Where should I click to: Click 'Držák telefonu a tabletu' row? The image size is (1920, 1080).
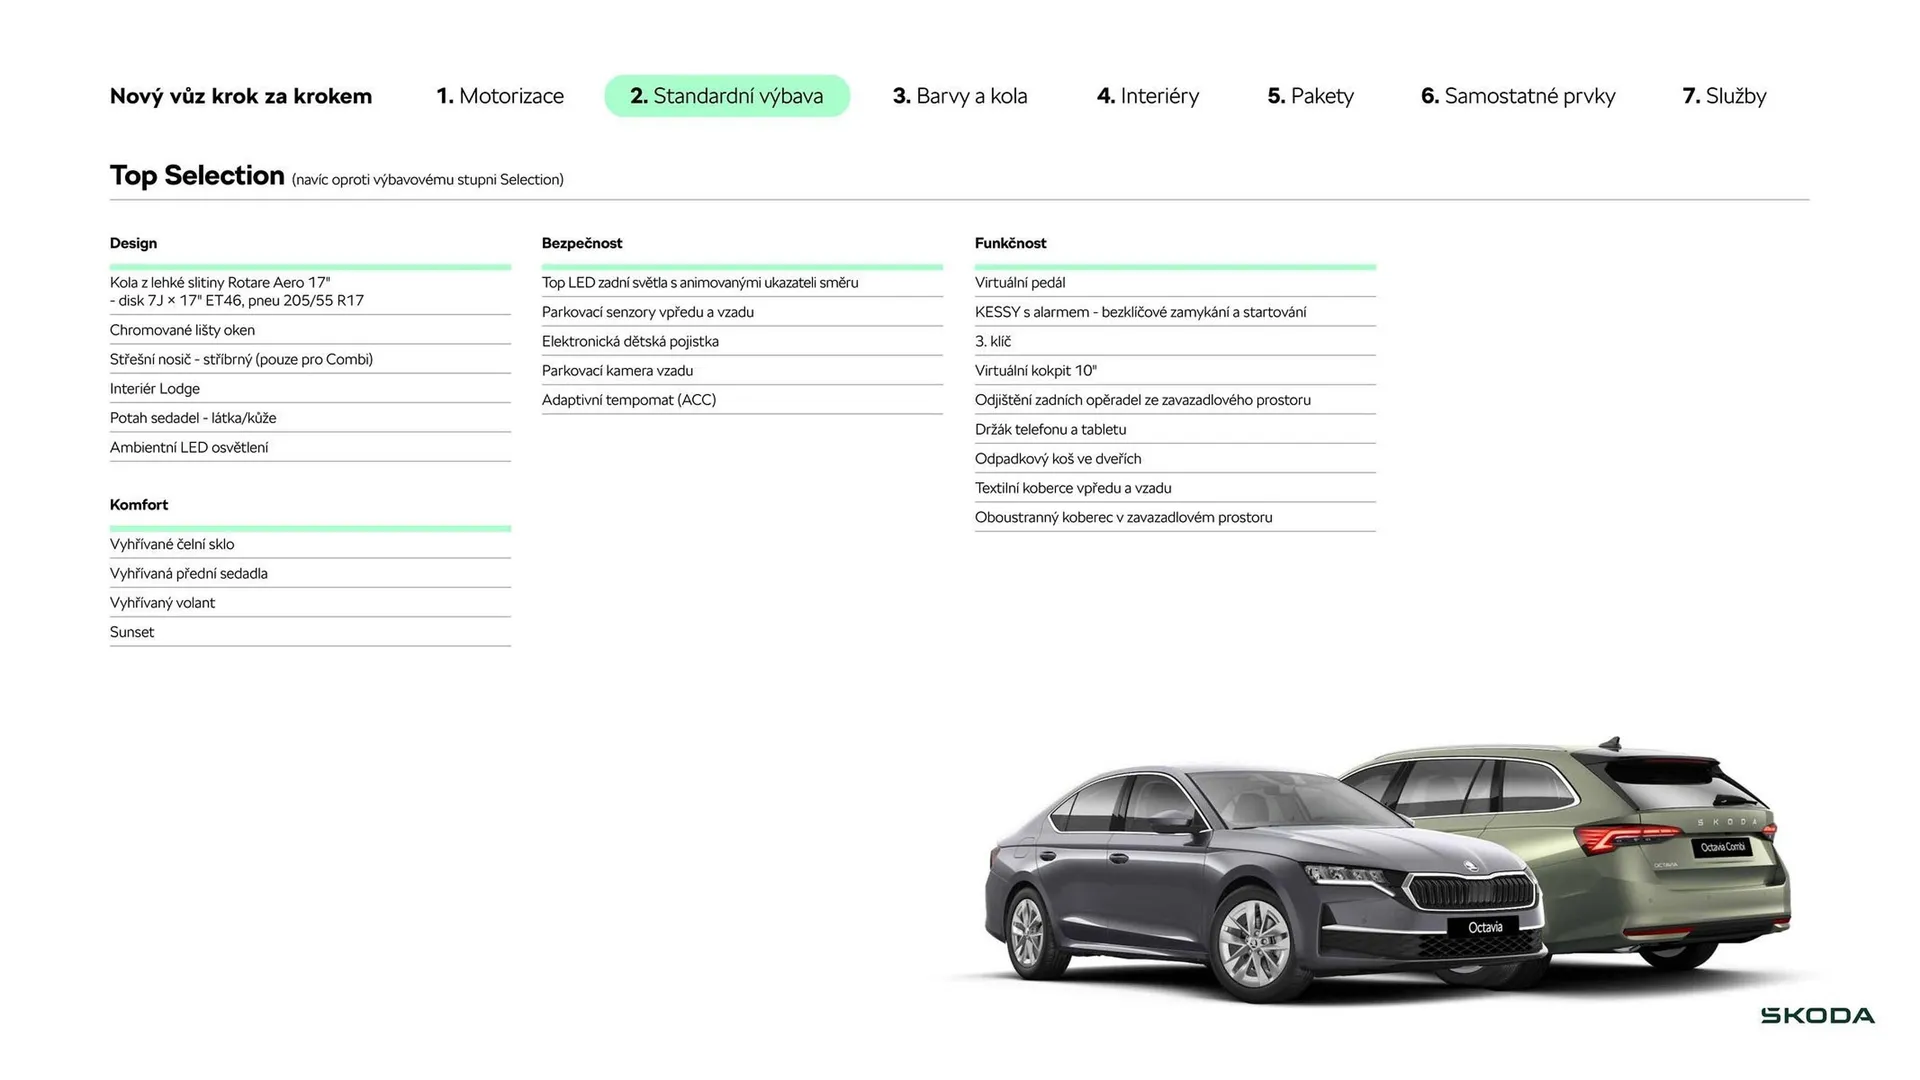pyautogui.click(x=1175, y=429)
